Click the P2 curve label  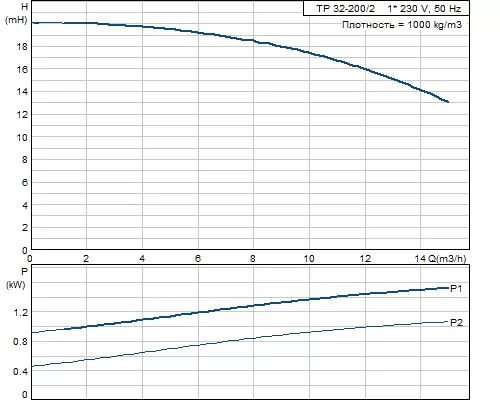(456, 323)
